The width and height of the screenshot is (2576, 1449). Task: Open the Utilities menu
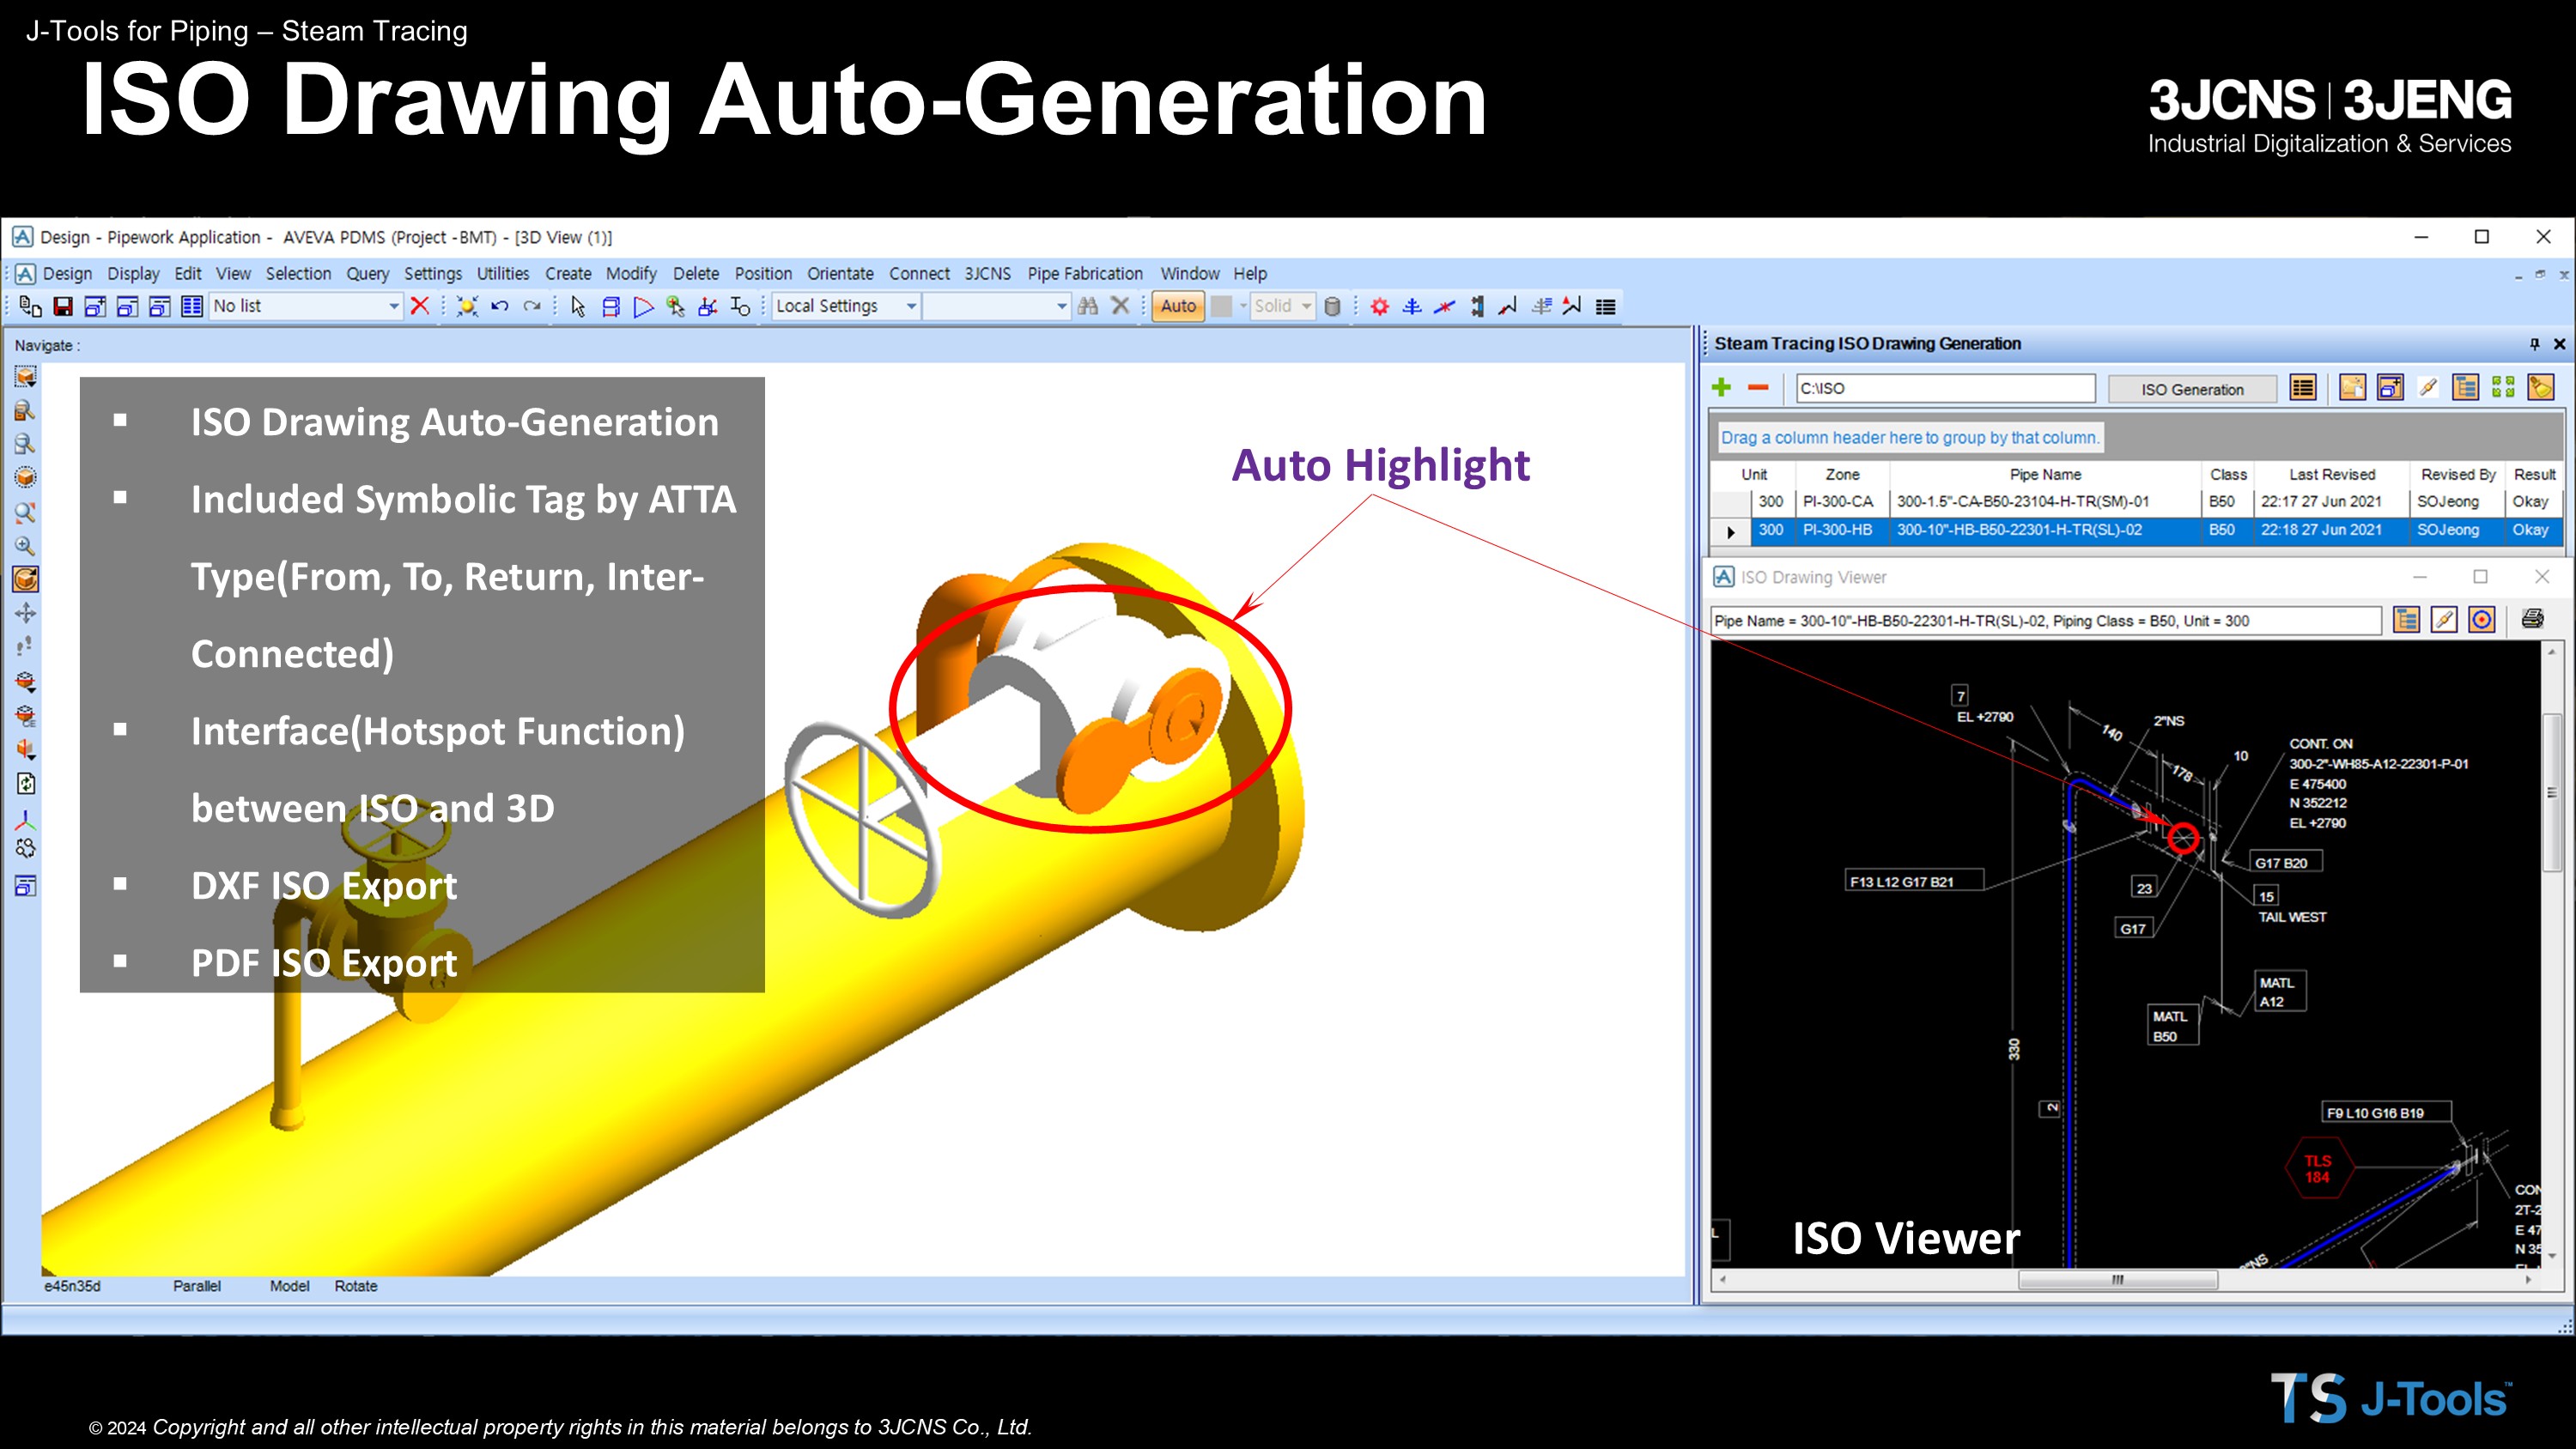click(x=503, y=273)
